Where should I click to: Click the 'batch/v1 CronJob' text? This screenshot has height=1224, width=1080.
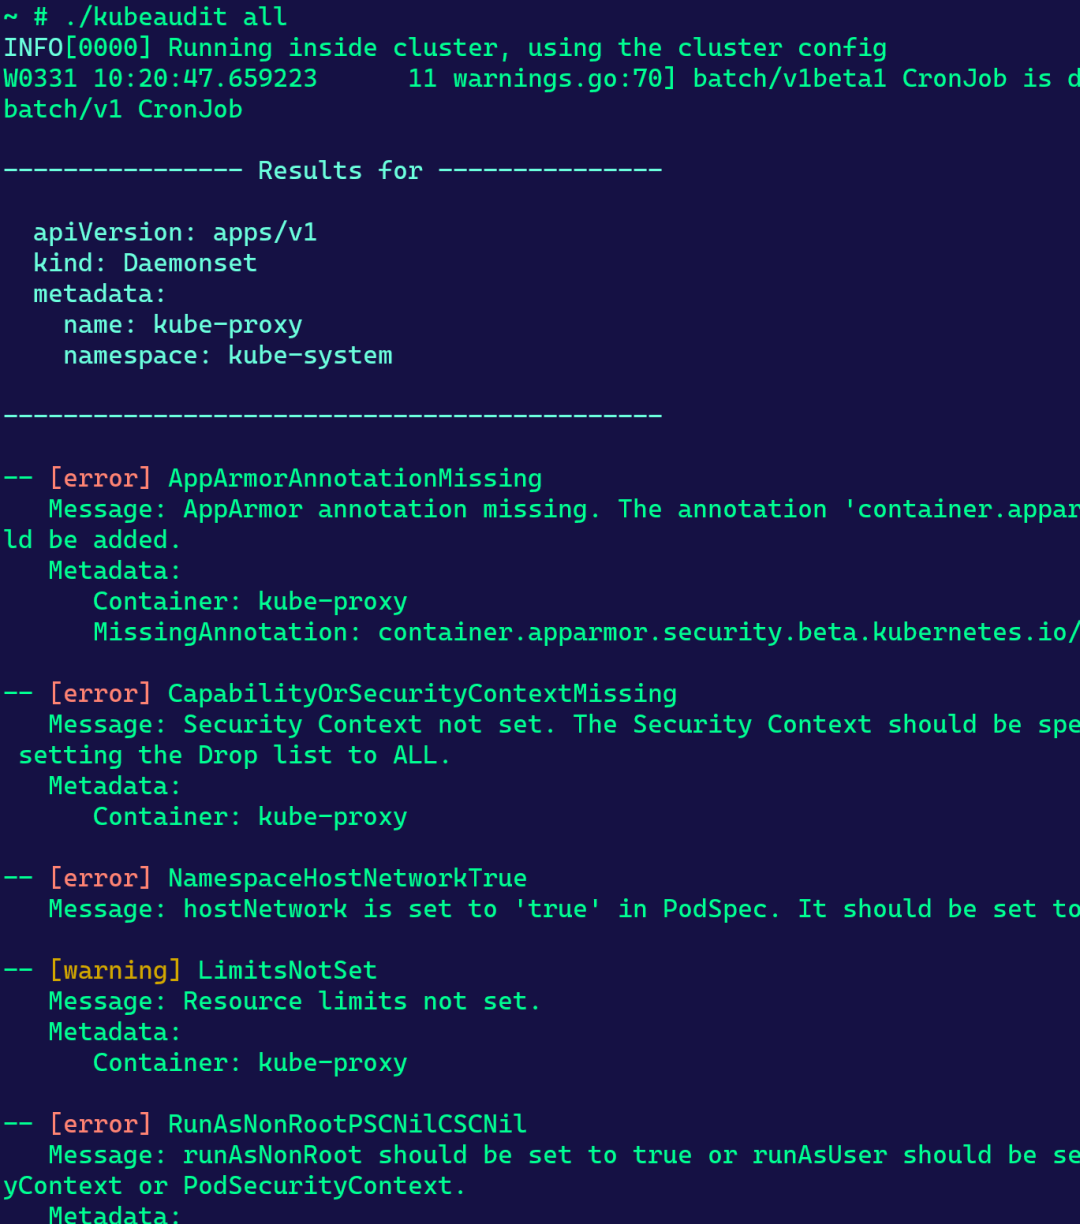[123, 109]
